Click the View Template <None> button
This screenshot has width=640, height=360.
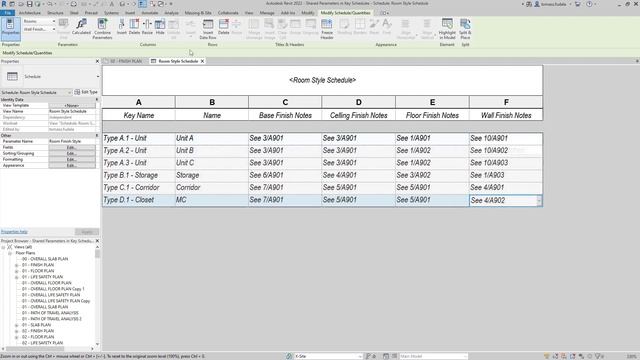coord(72,105)
